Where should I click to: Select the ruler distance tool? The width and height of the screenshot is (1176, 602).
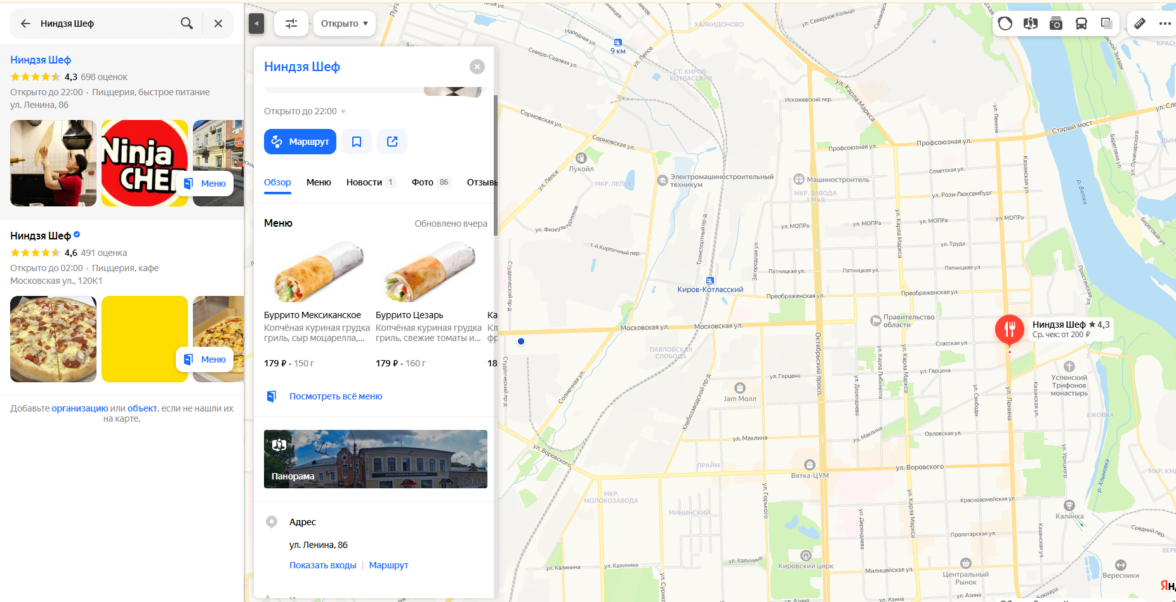(x=1139, y=23)
